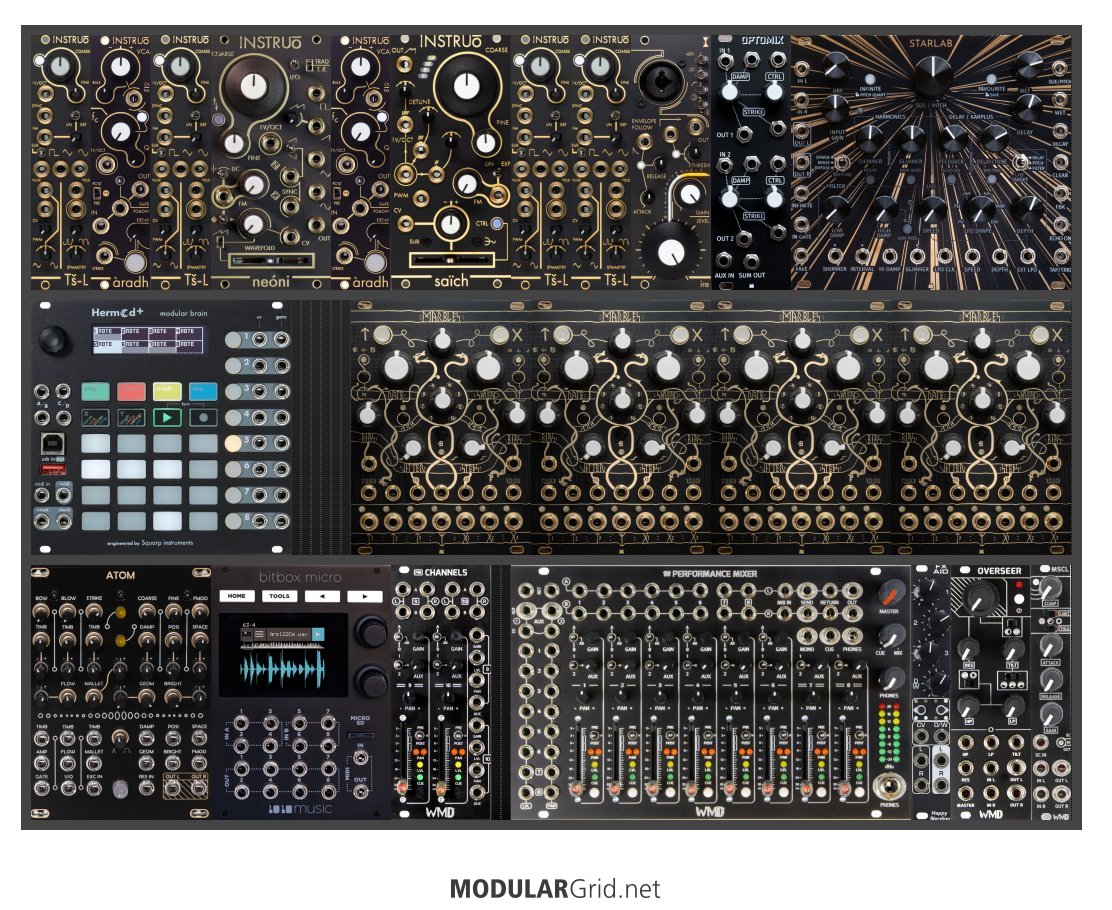Click the waveform on bitbox micro screen
The image size is (1112, 910).
point(282,669)
